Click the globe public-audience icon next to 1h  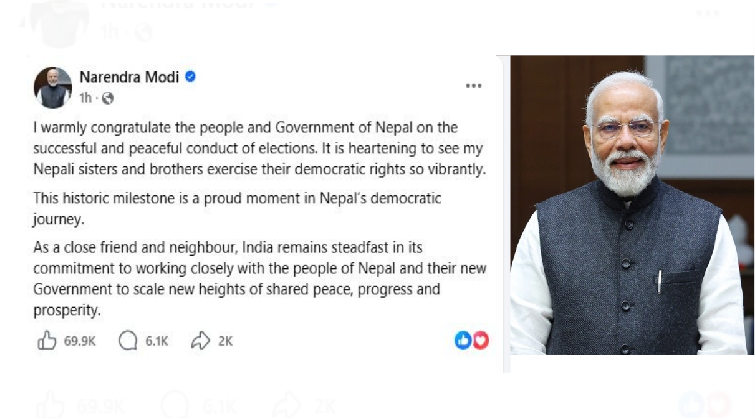point(108,98)
